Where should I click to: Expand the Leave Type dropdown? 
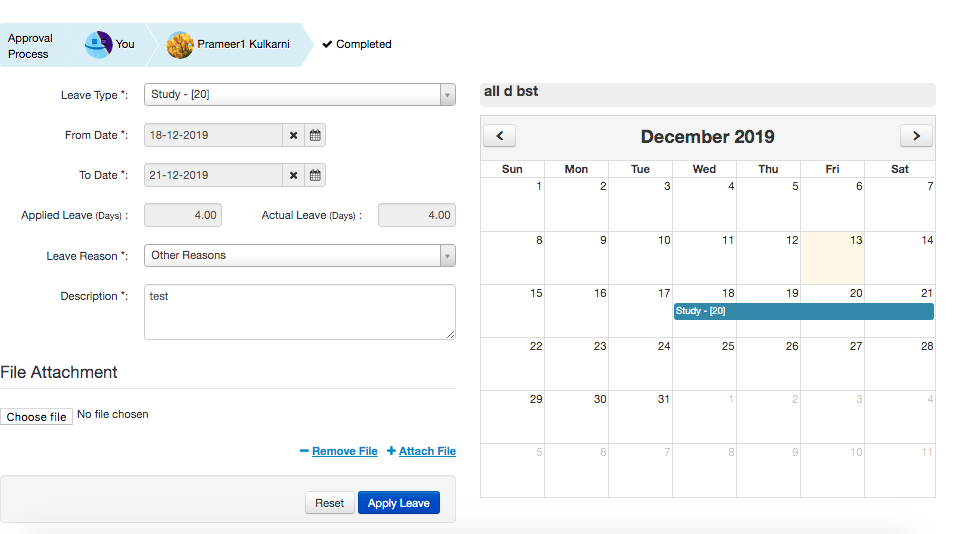coord(447,95)
